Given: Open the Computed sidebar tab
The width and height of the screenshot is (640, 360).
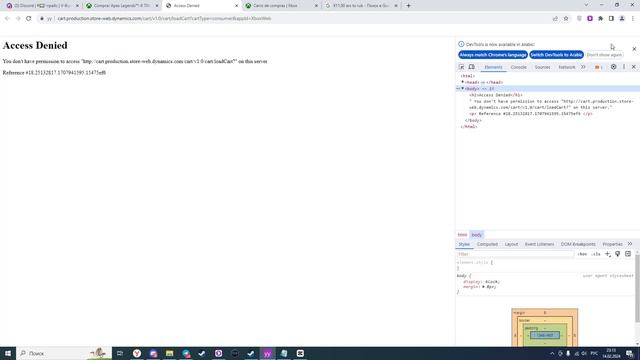Looking at the screenshot, I should [x=487, y=244].
